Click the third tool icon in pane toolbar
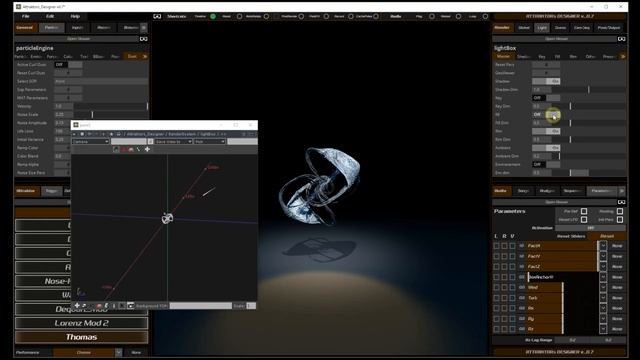640x360 pixels. tap(131, 149)
